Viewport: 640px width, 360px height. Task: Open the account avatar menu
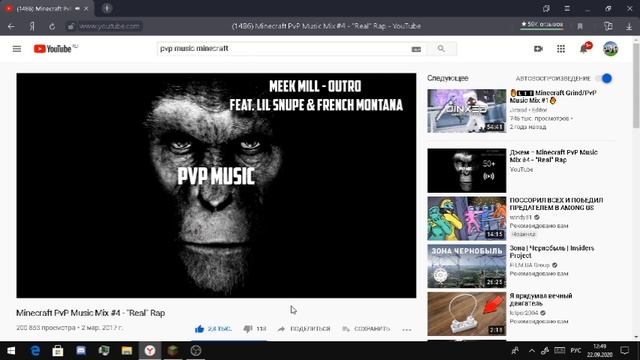click(610, 49)
